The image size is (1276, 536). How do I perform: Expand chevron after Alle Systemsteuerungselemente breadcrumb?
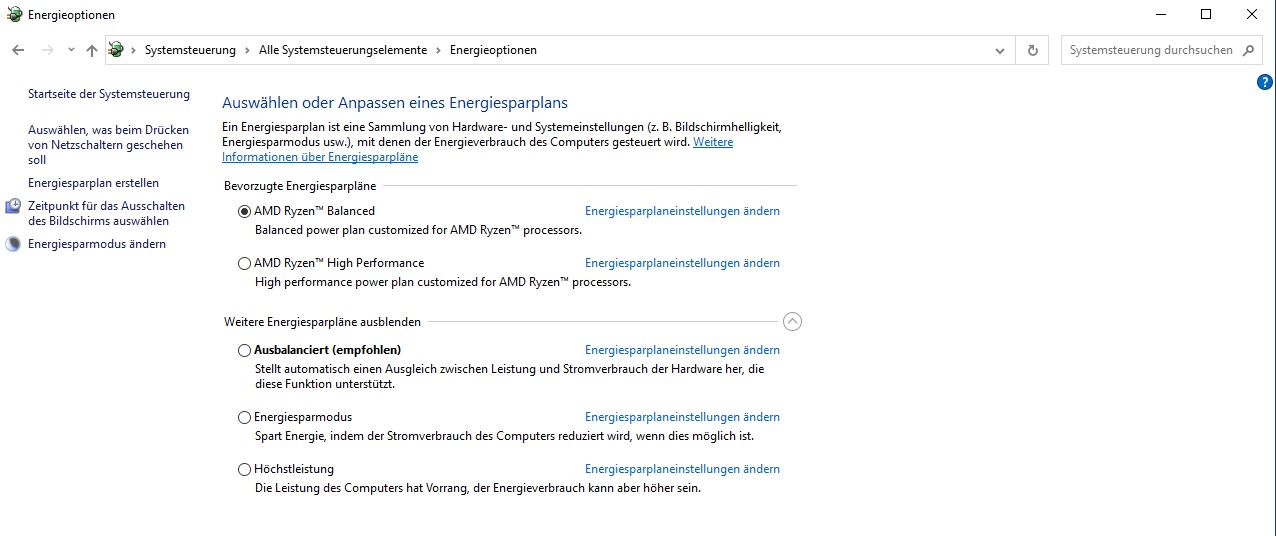pos(438,50)
